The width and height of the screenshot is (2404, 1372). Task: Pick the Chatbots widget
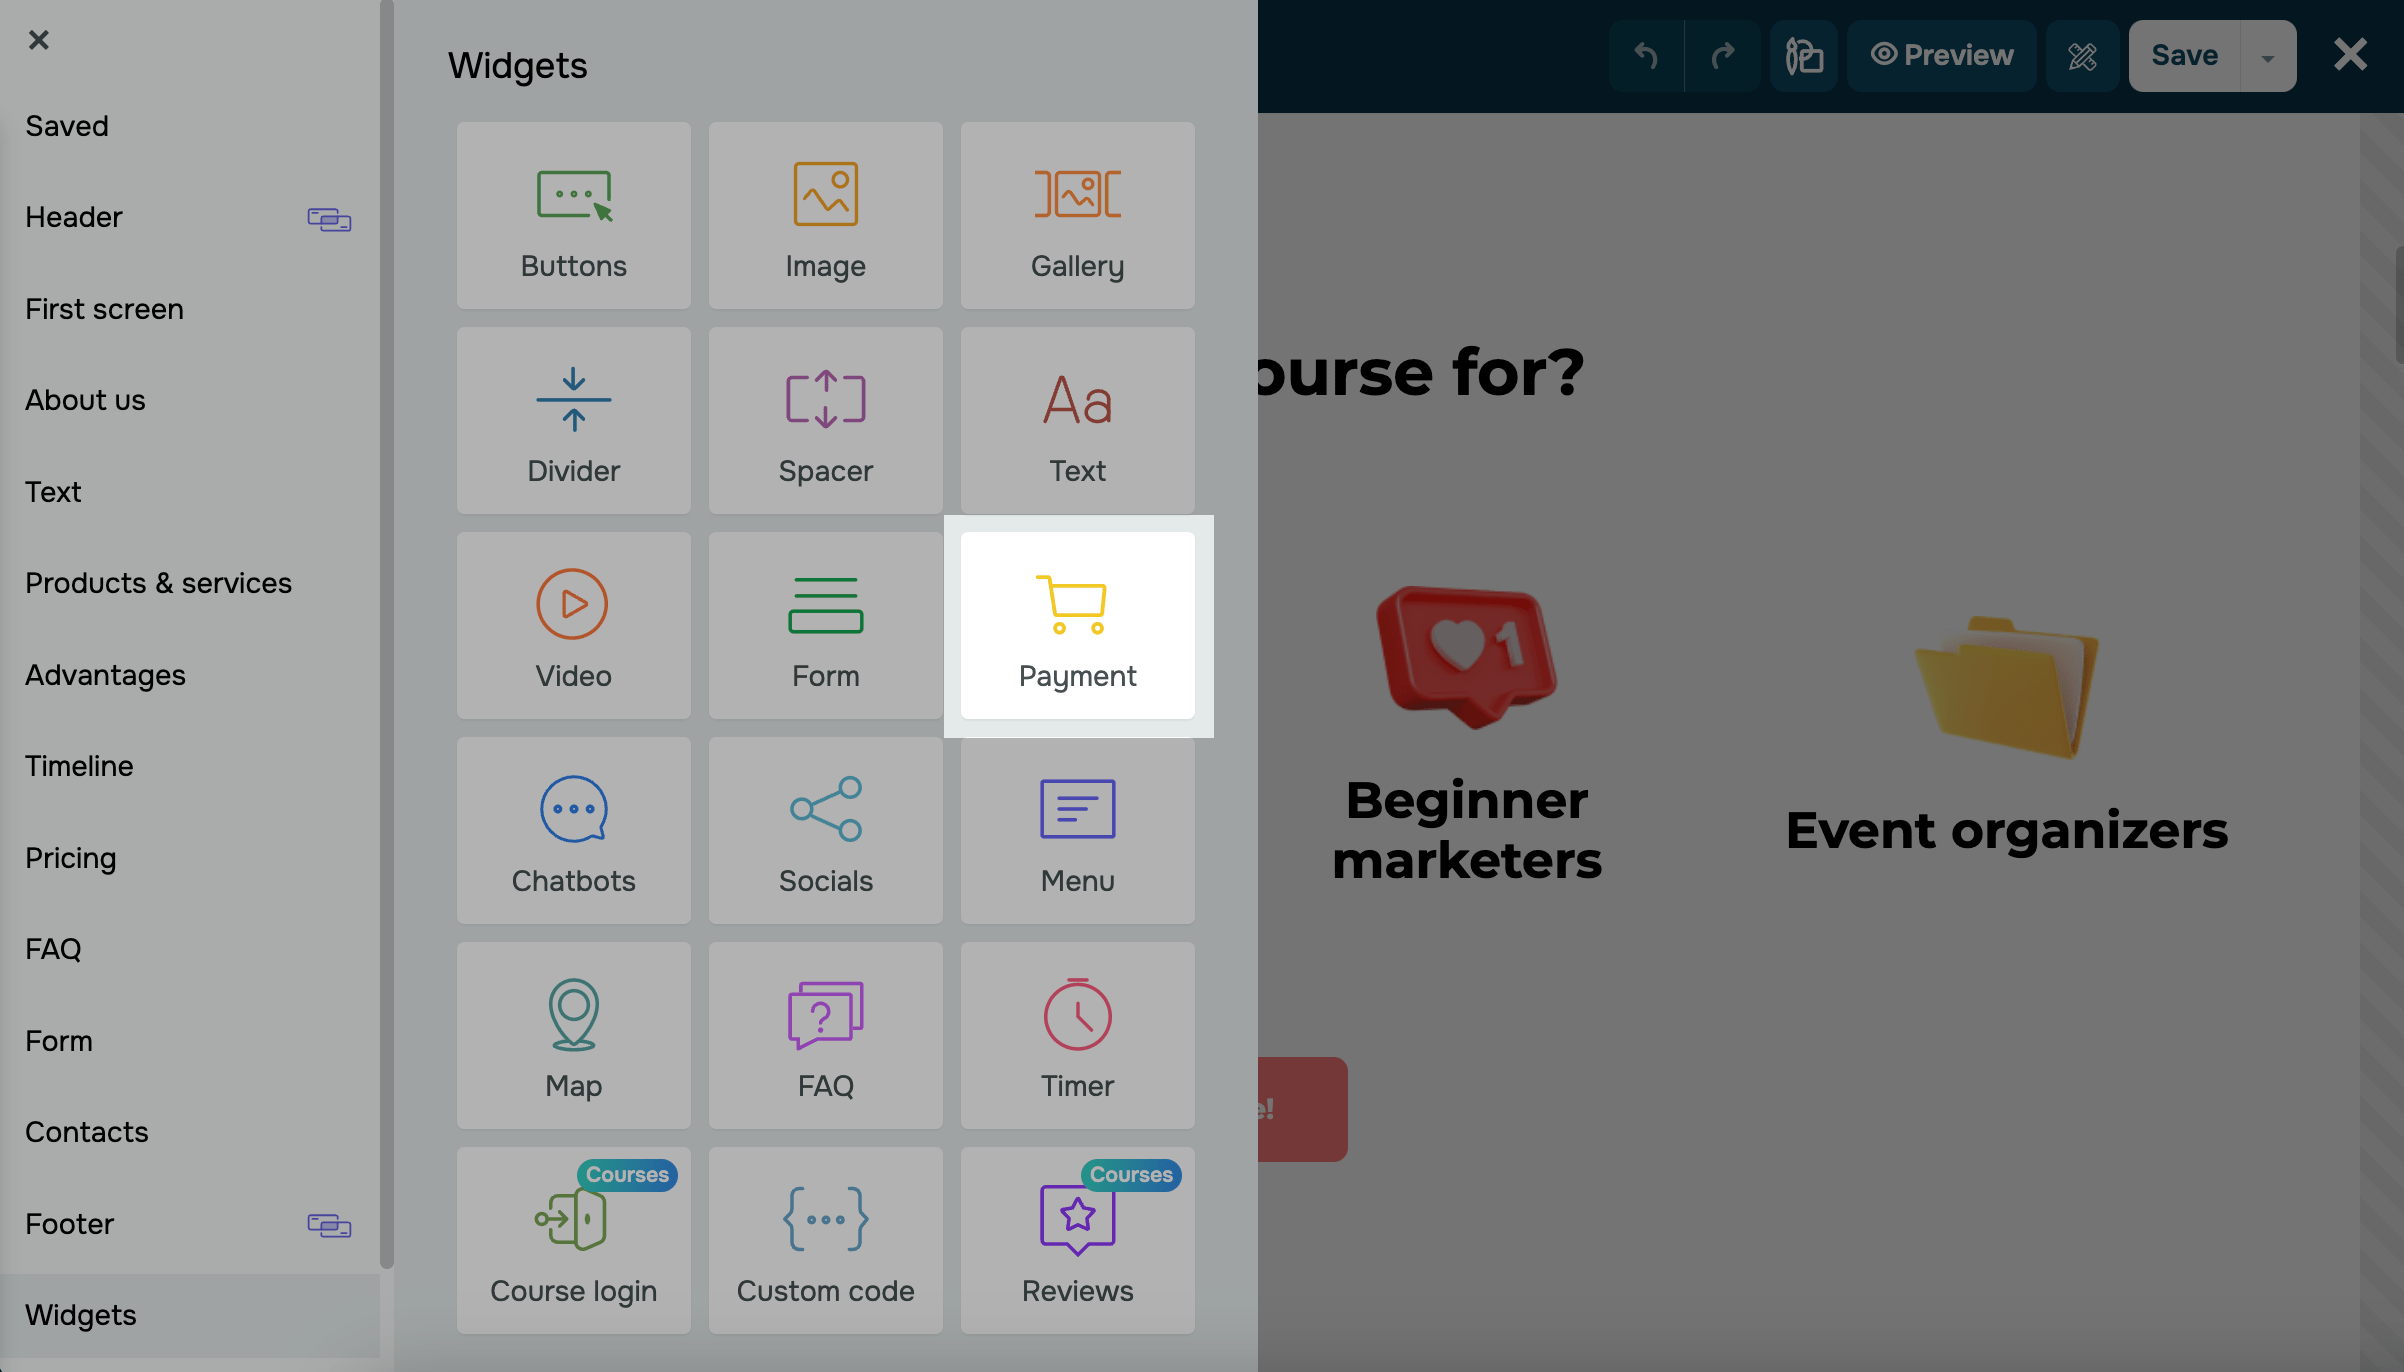point(573,830)
